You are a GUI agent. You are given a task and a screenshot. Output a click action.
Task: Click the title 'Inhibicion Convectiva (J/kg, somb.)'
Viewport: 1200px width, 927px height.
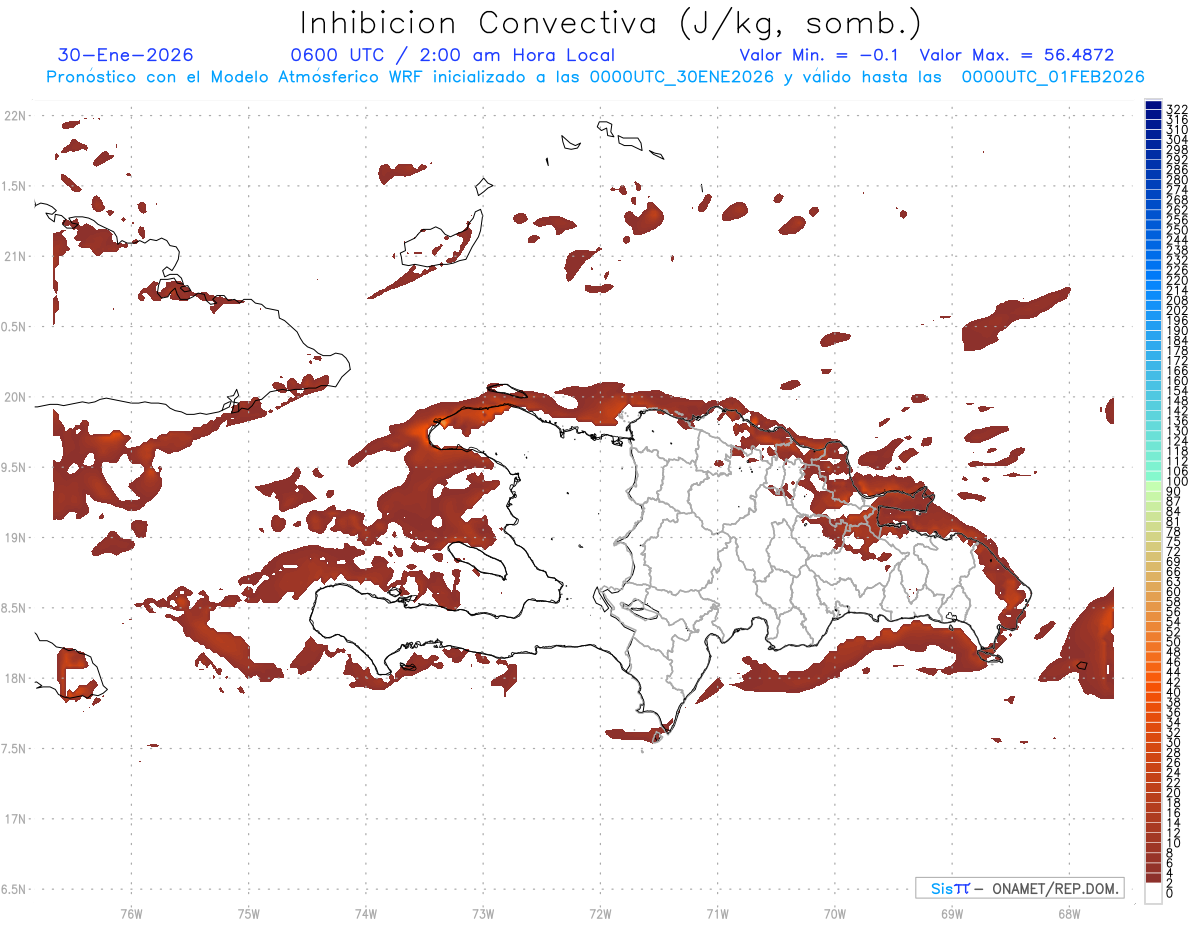[611, 23]
